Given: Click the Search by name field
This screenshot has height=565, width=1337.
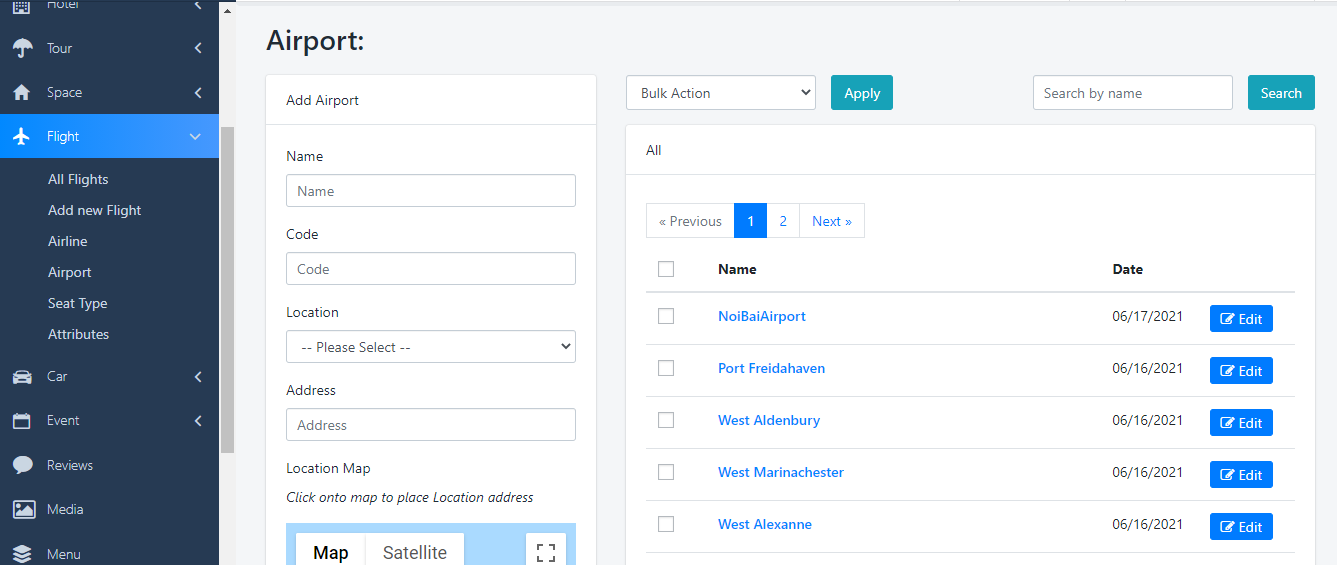Looking at the screenshot, I should [1132, 93].
